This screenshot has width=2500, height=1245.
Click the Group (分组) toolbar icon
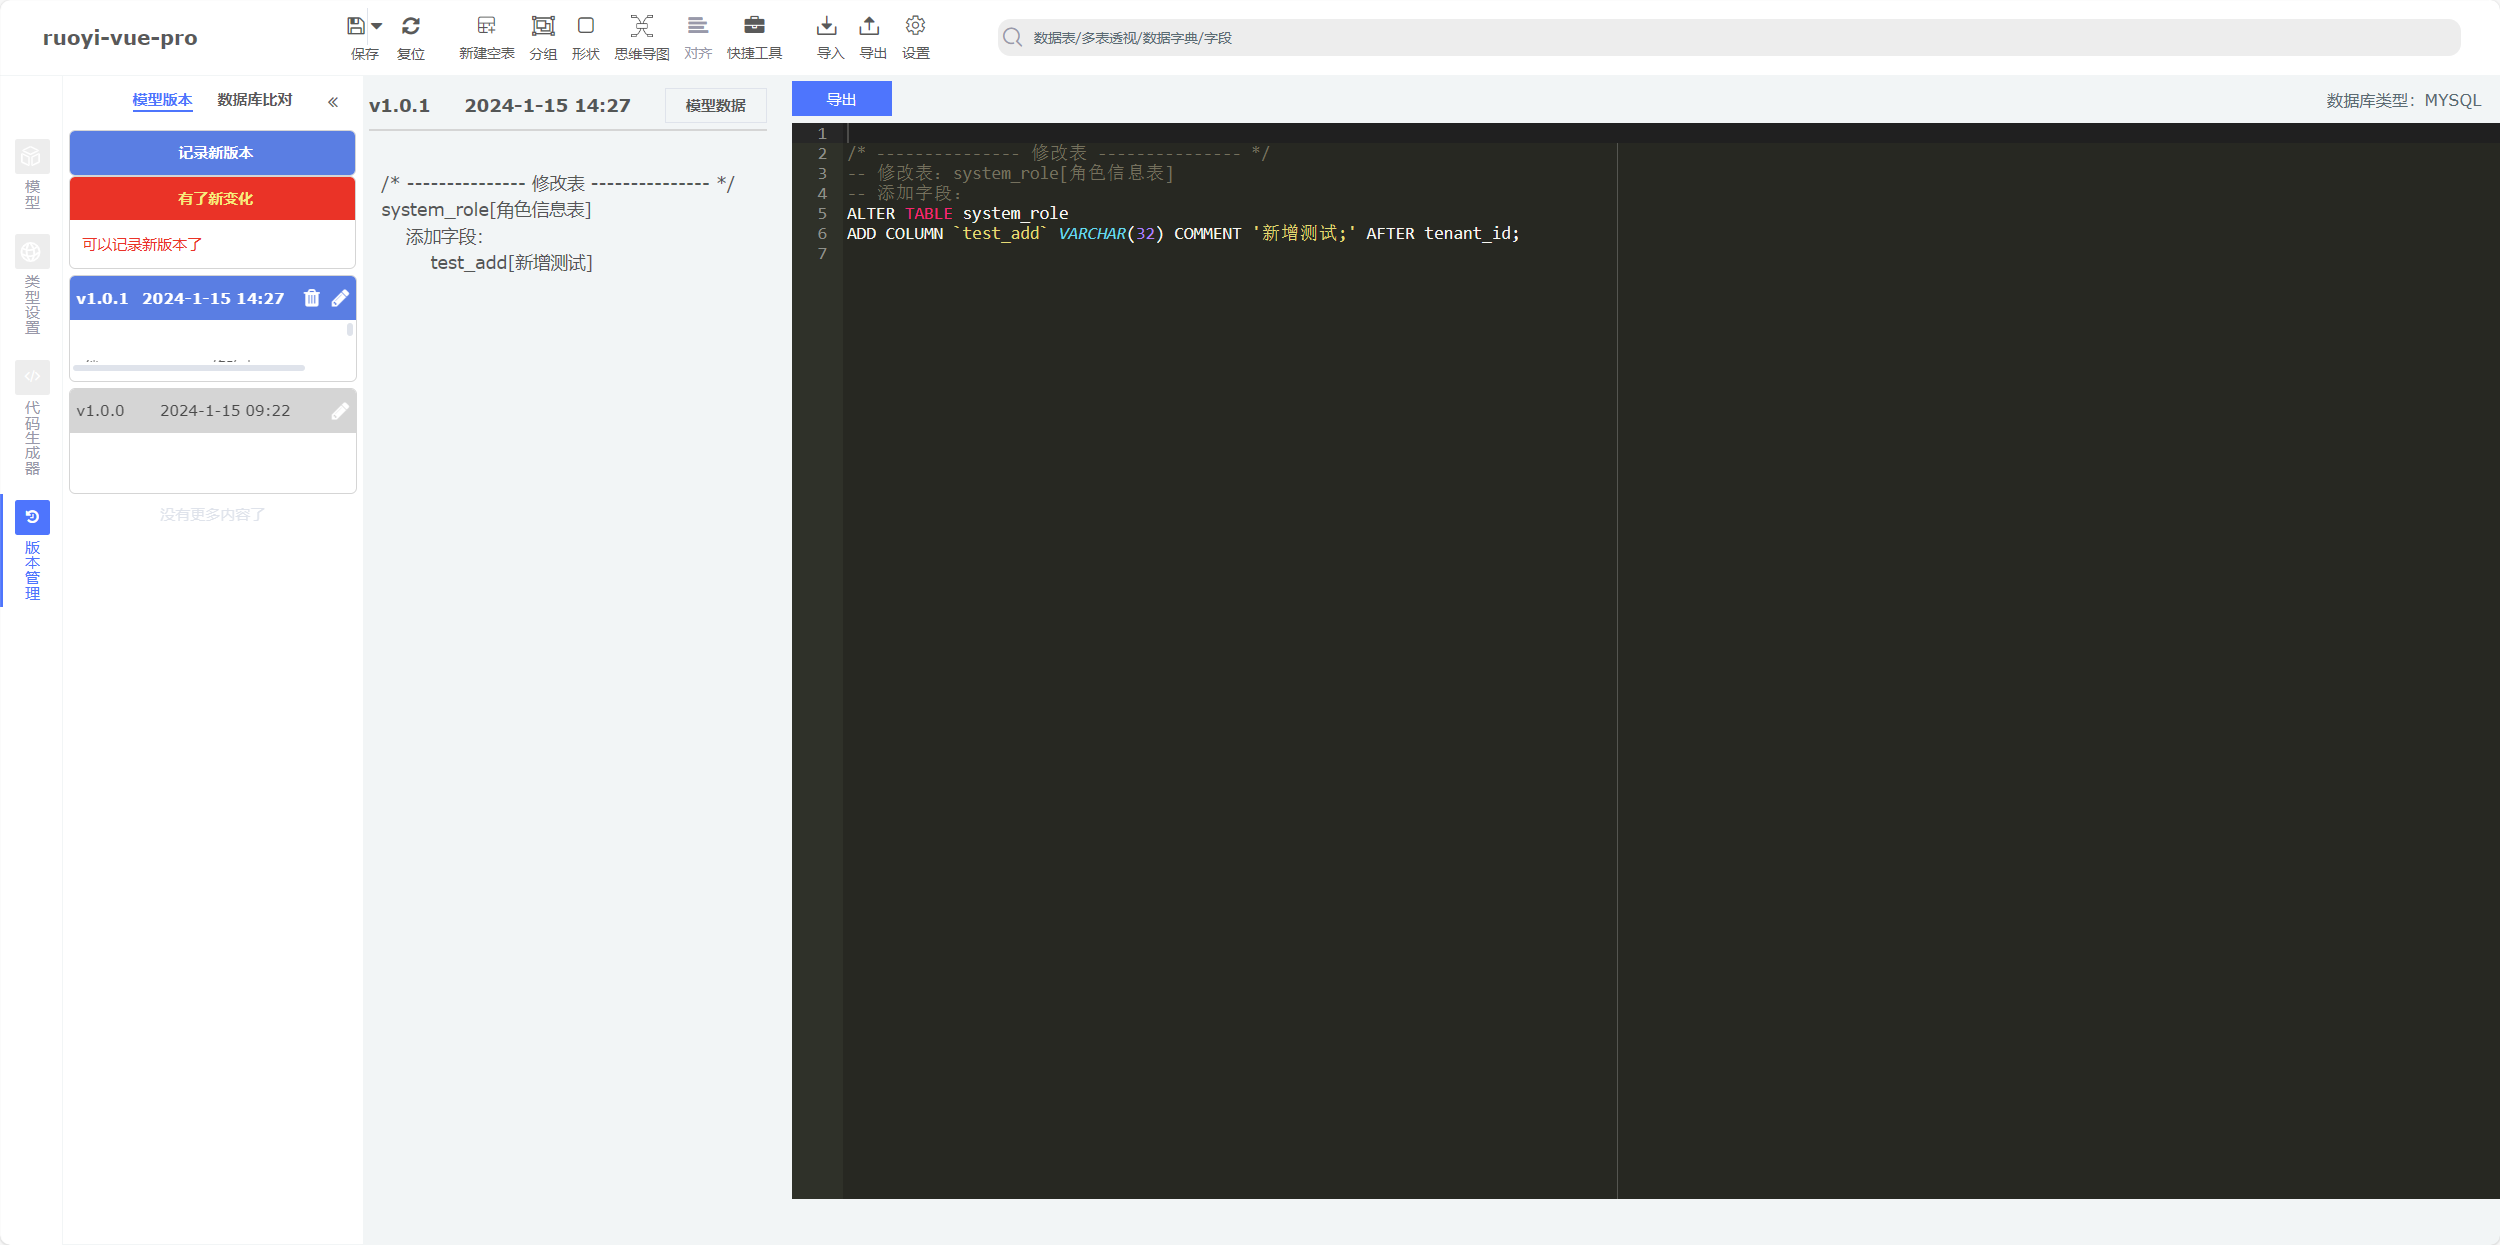tap(543, 26)
